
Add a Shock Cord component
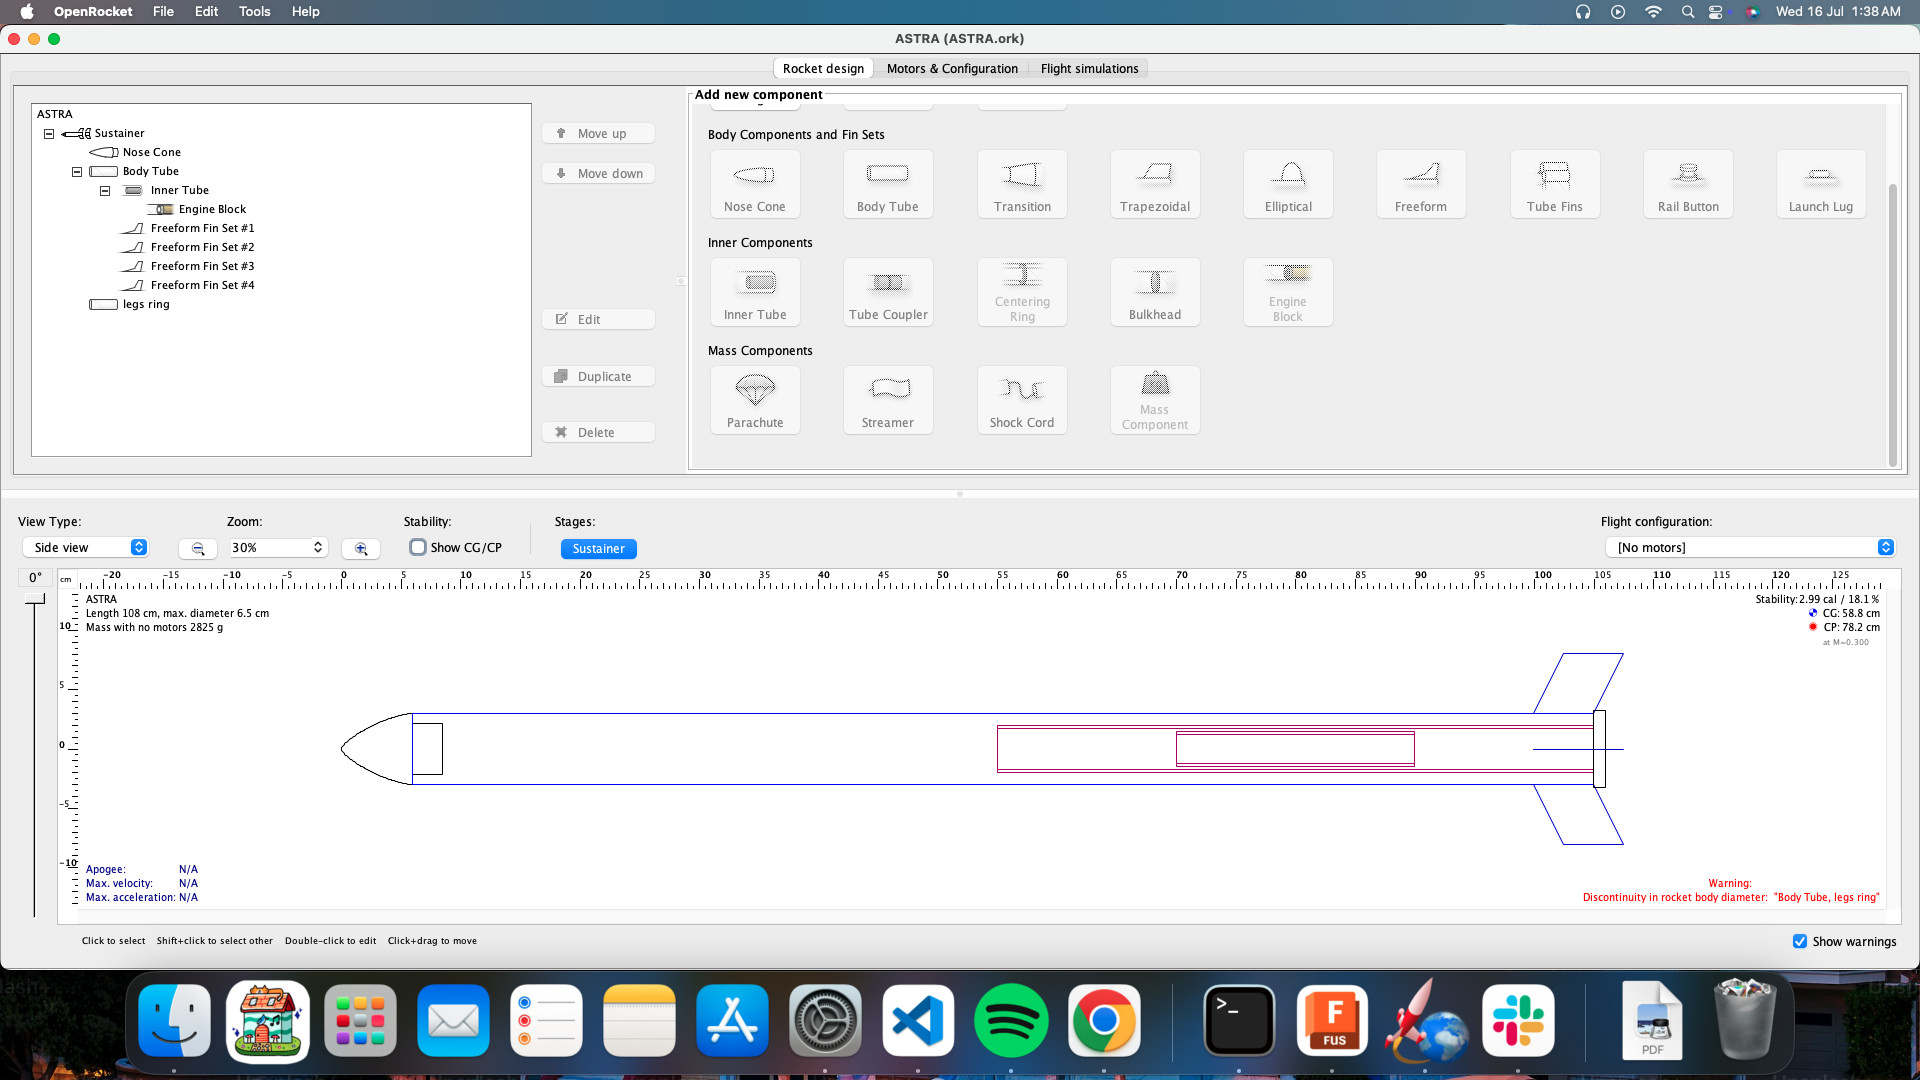(1022, 401)
